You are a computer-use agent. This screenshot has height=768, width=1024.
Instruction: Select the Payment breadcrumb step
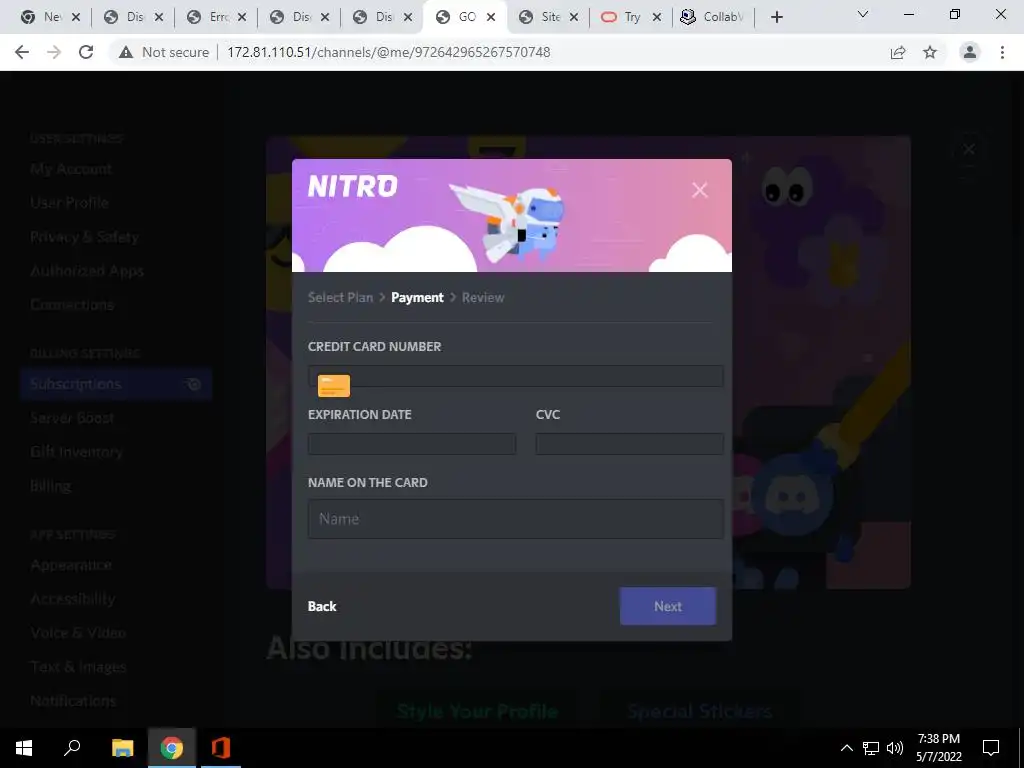click(417, 297)
